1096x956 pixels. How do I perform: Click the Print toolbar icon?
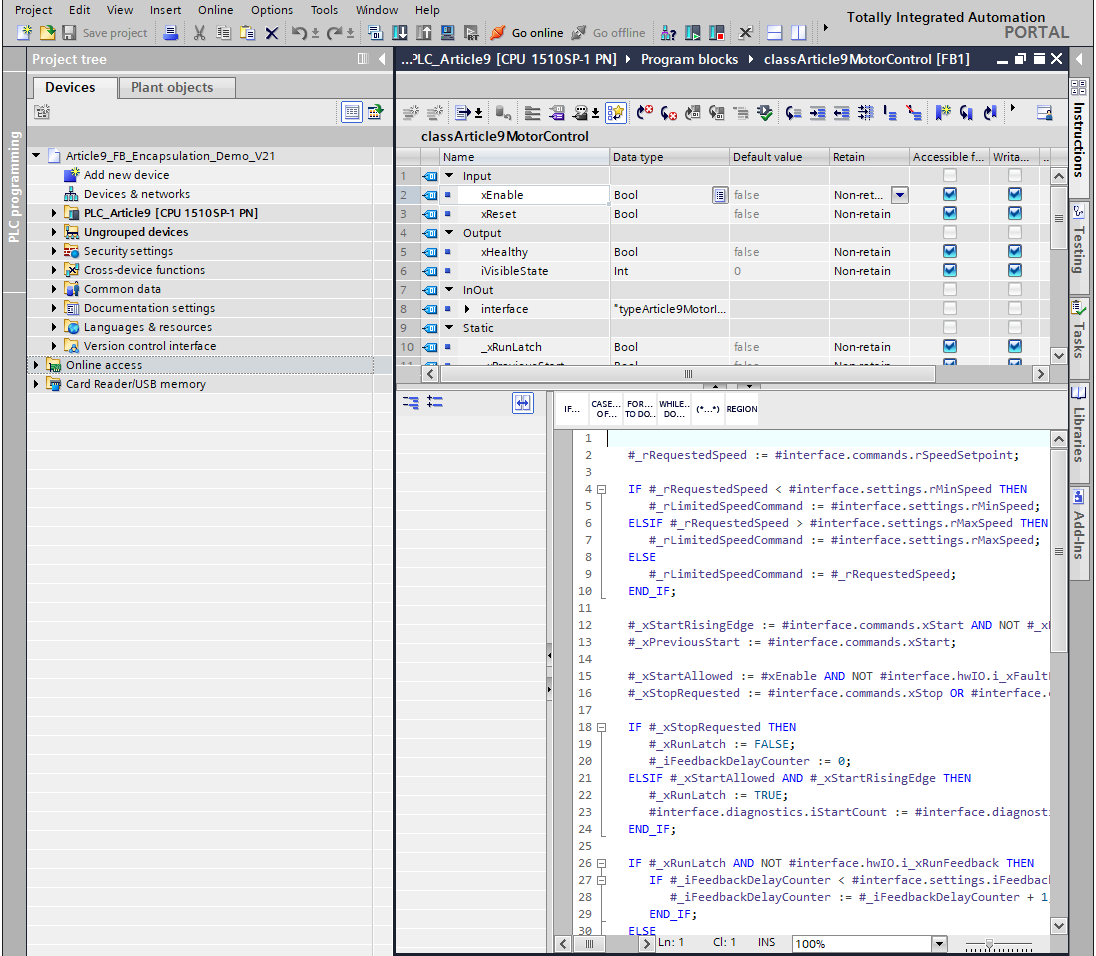pyautogui.click(x=171, y=32)
